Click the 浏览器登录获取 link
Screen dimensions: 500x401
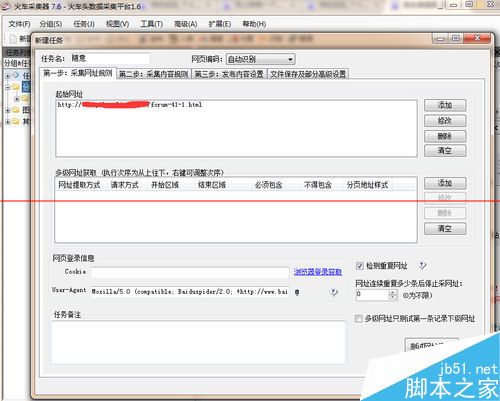pos(318,272)
